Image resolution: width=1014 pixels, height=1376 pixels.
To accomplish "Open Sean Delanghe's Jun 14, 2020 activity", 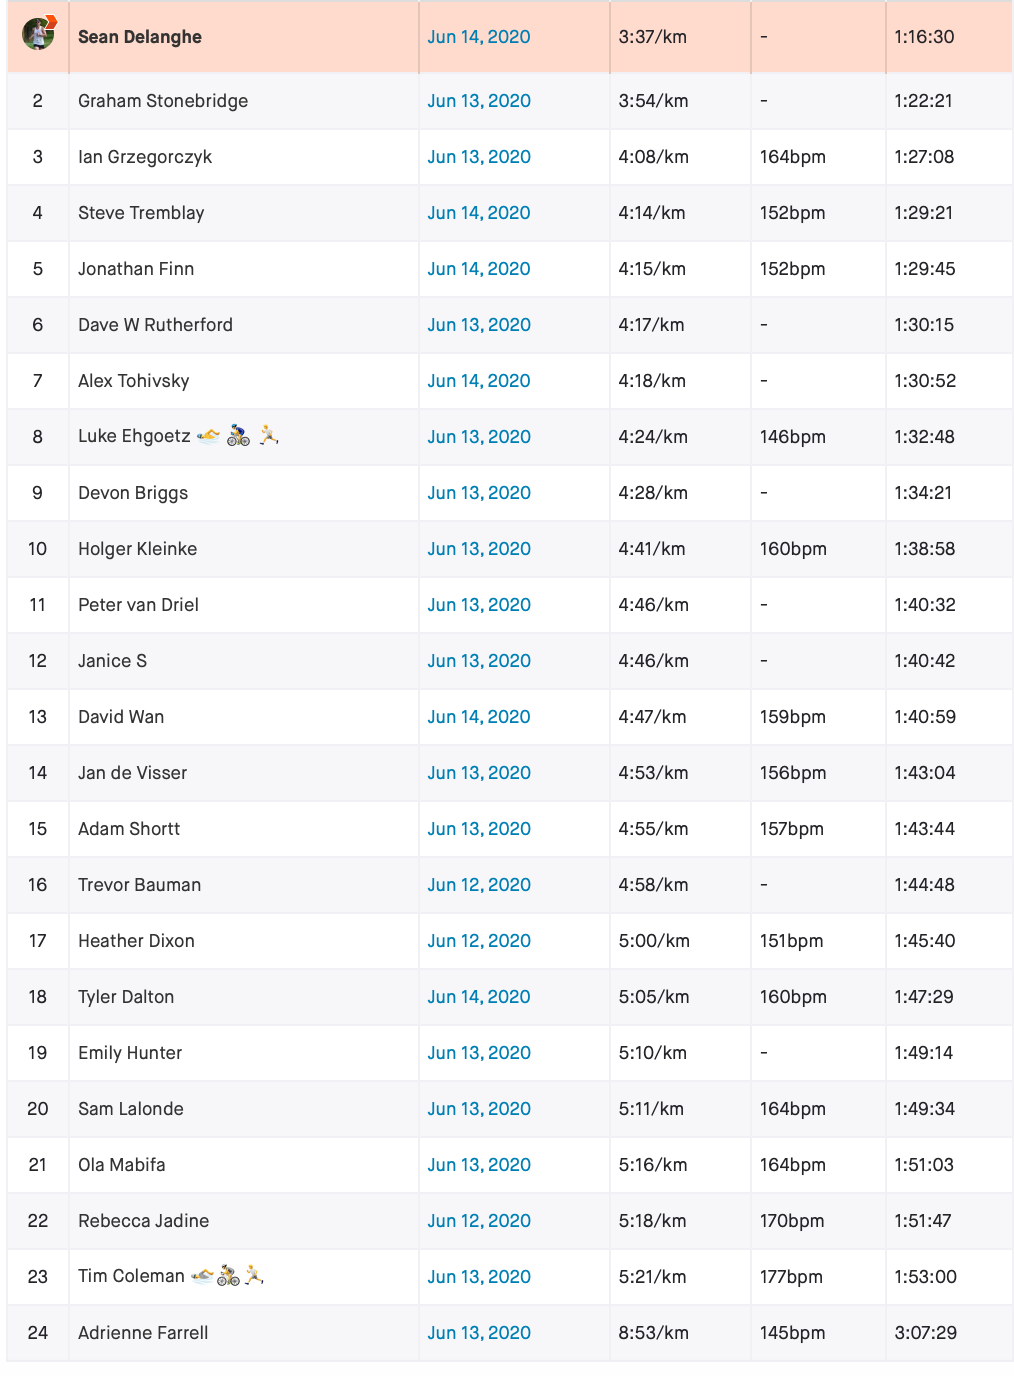I will (x=479, y=37).
